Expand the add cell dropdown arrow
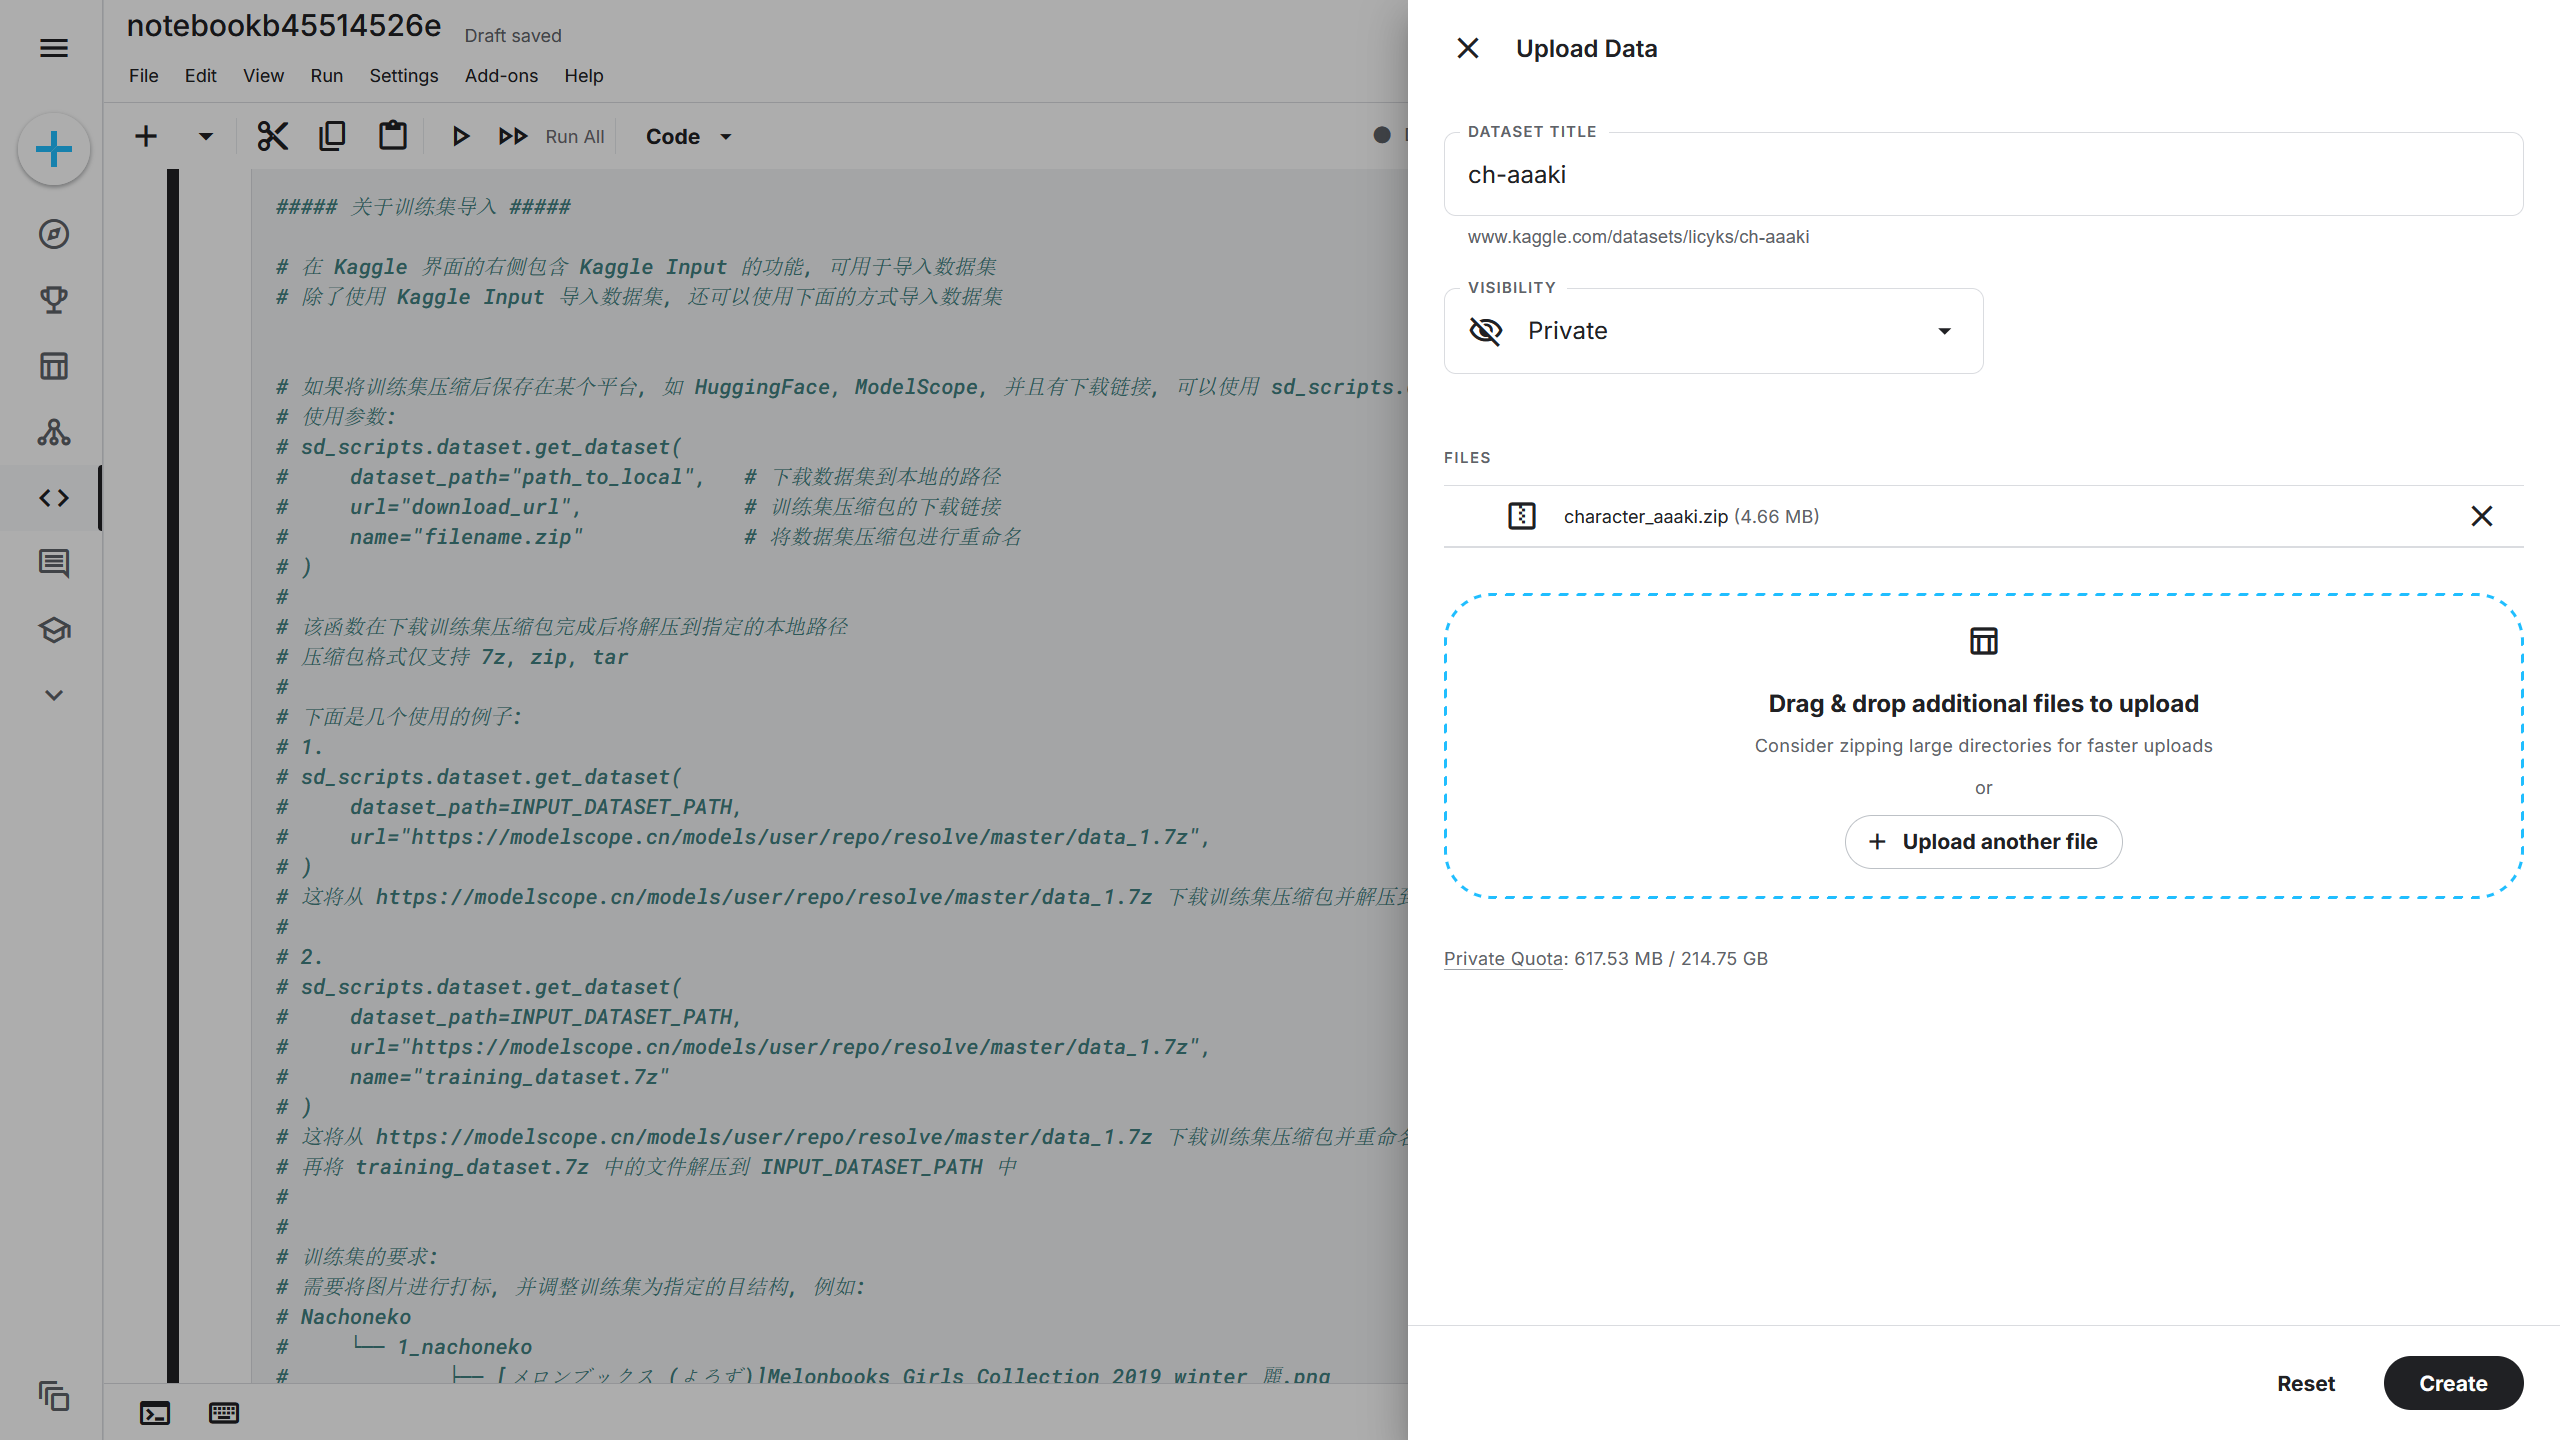 coord(206,136)
